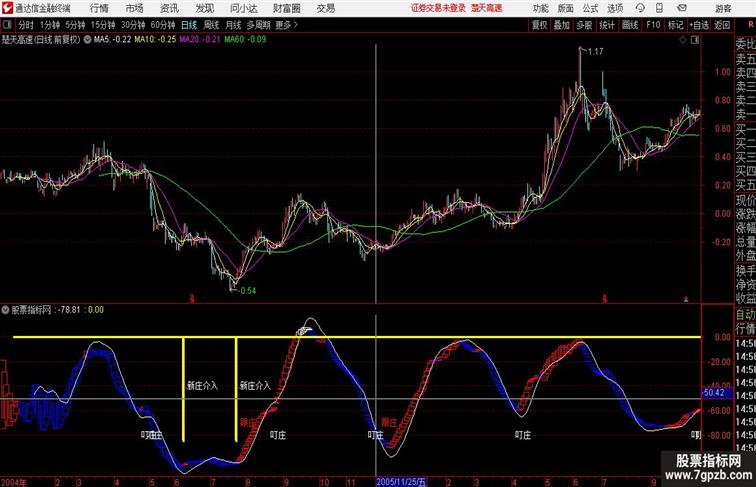Open the main chart indicator dropdown circle

point(87,40)
